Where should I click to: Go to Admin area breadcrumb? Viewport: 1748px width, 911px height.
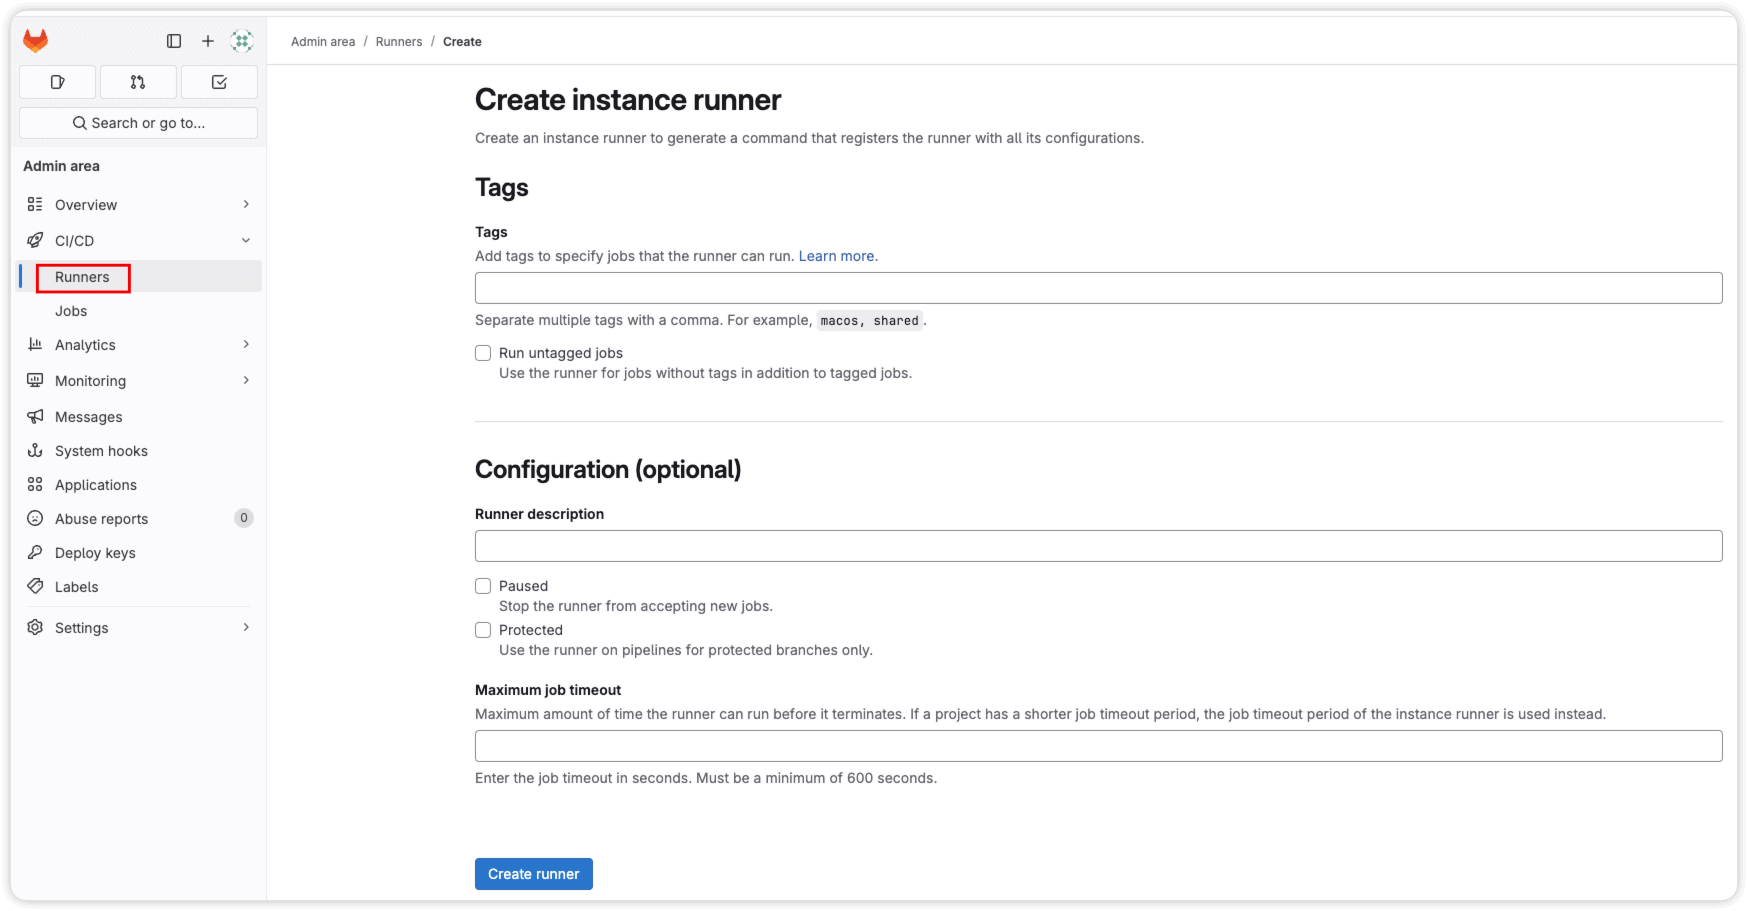pyautogui.click(x=323, y=42)
